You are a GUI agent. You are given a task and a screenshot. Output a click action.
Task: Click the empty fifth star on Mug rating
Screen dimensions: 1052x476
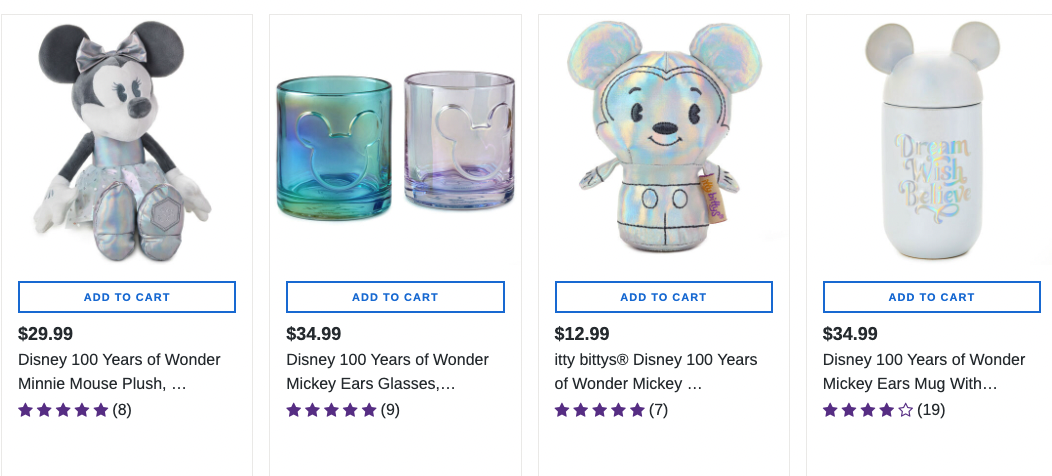906,410
